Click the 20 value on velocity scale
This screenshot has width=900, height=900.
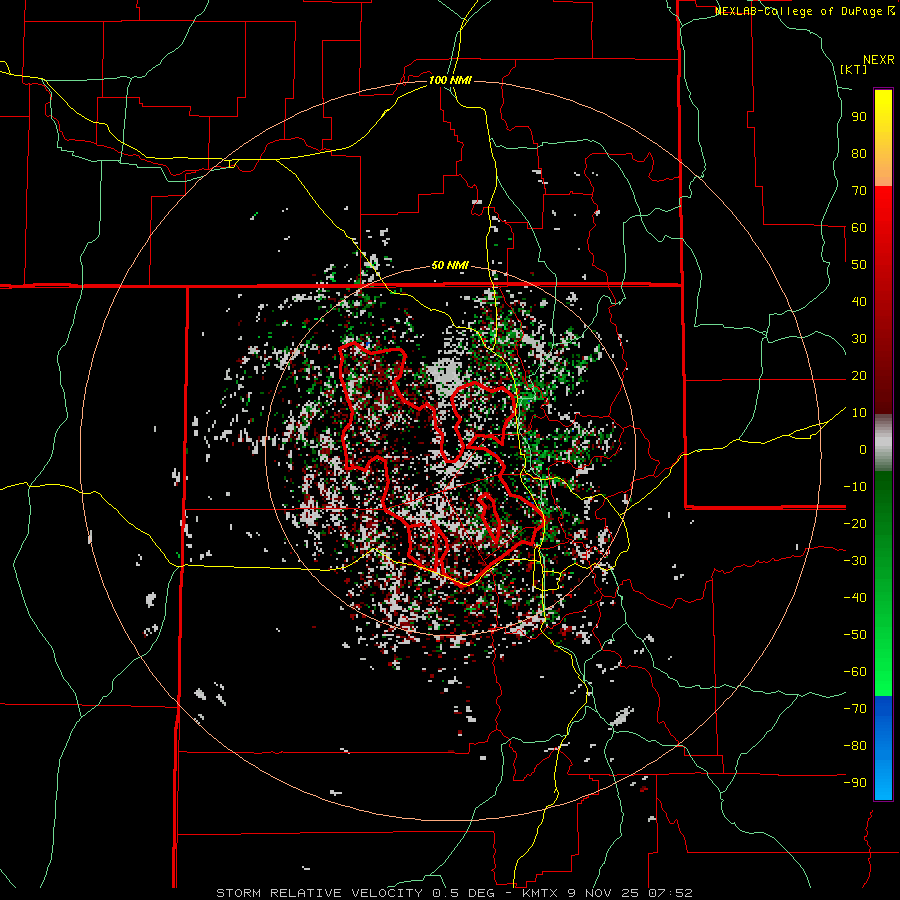point(859,375)
